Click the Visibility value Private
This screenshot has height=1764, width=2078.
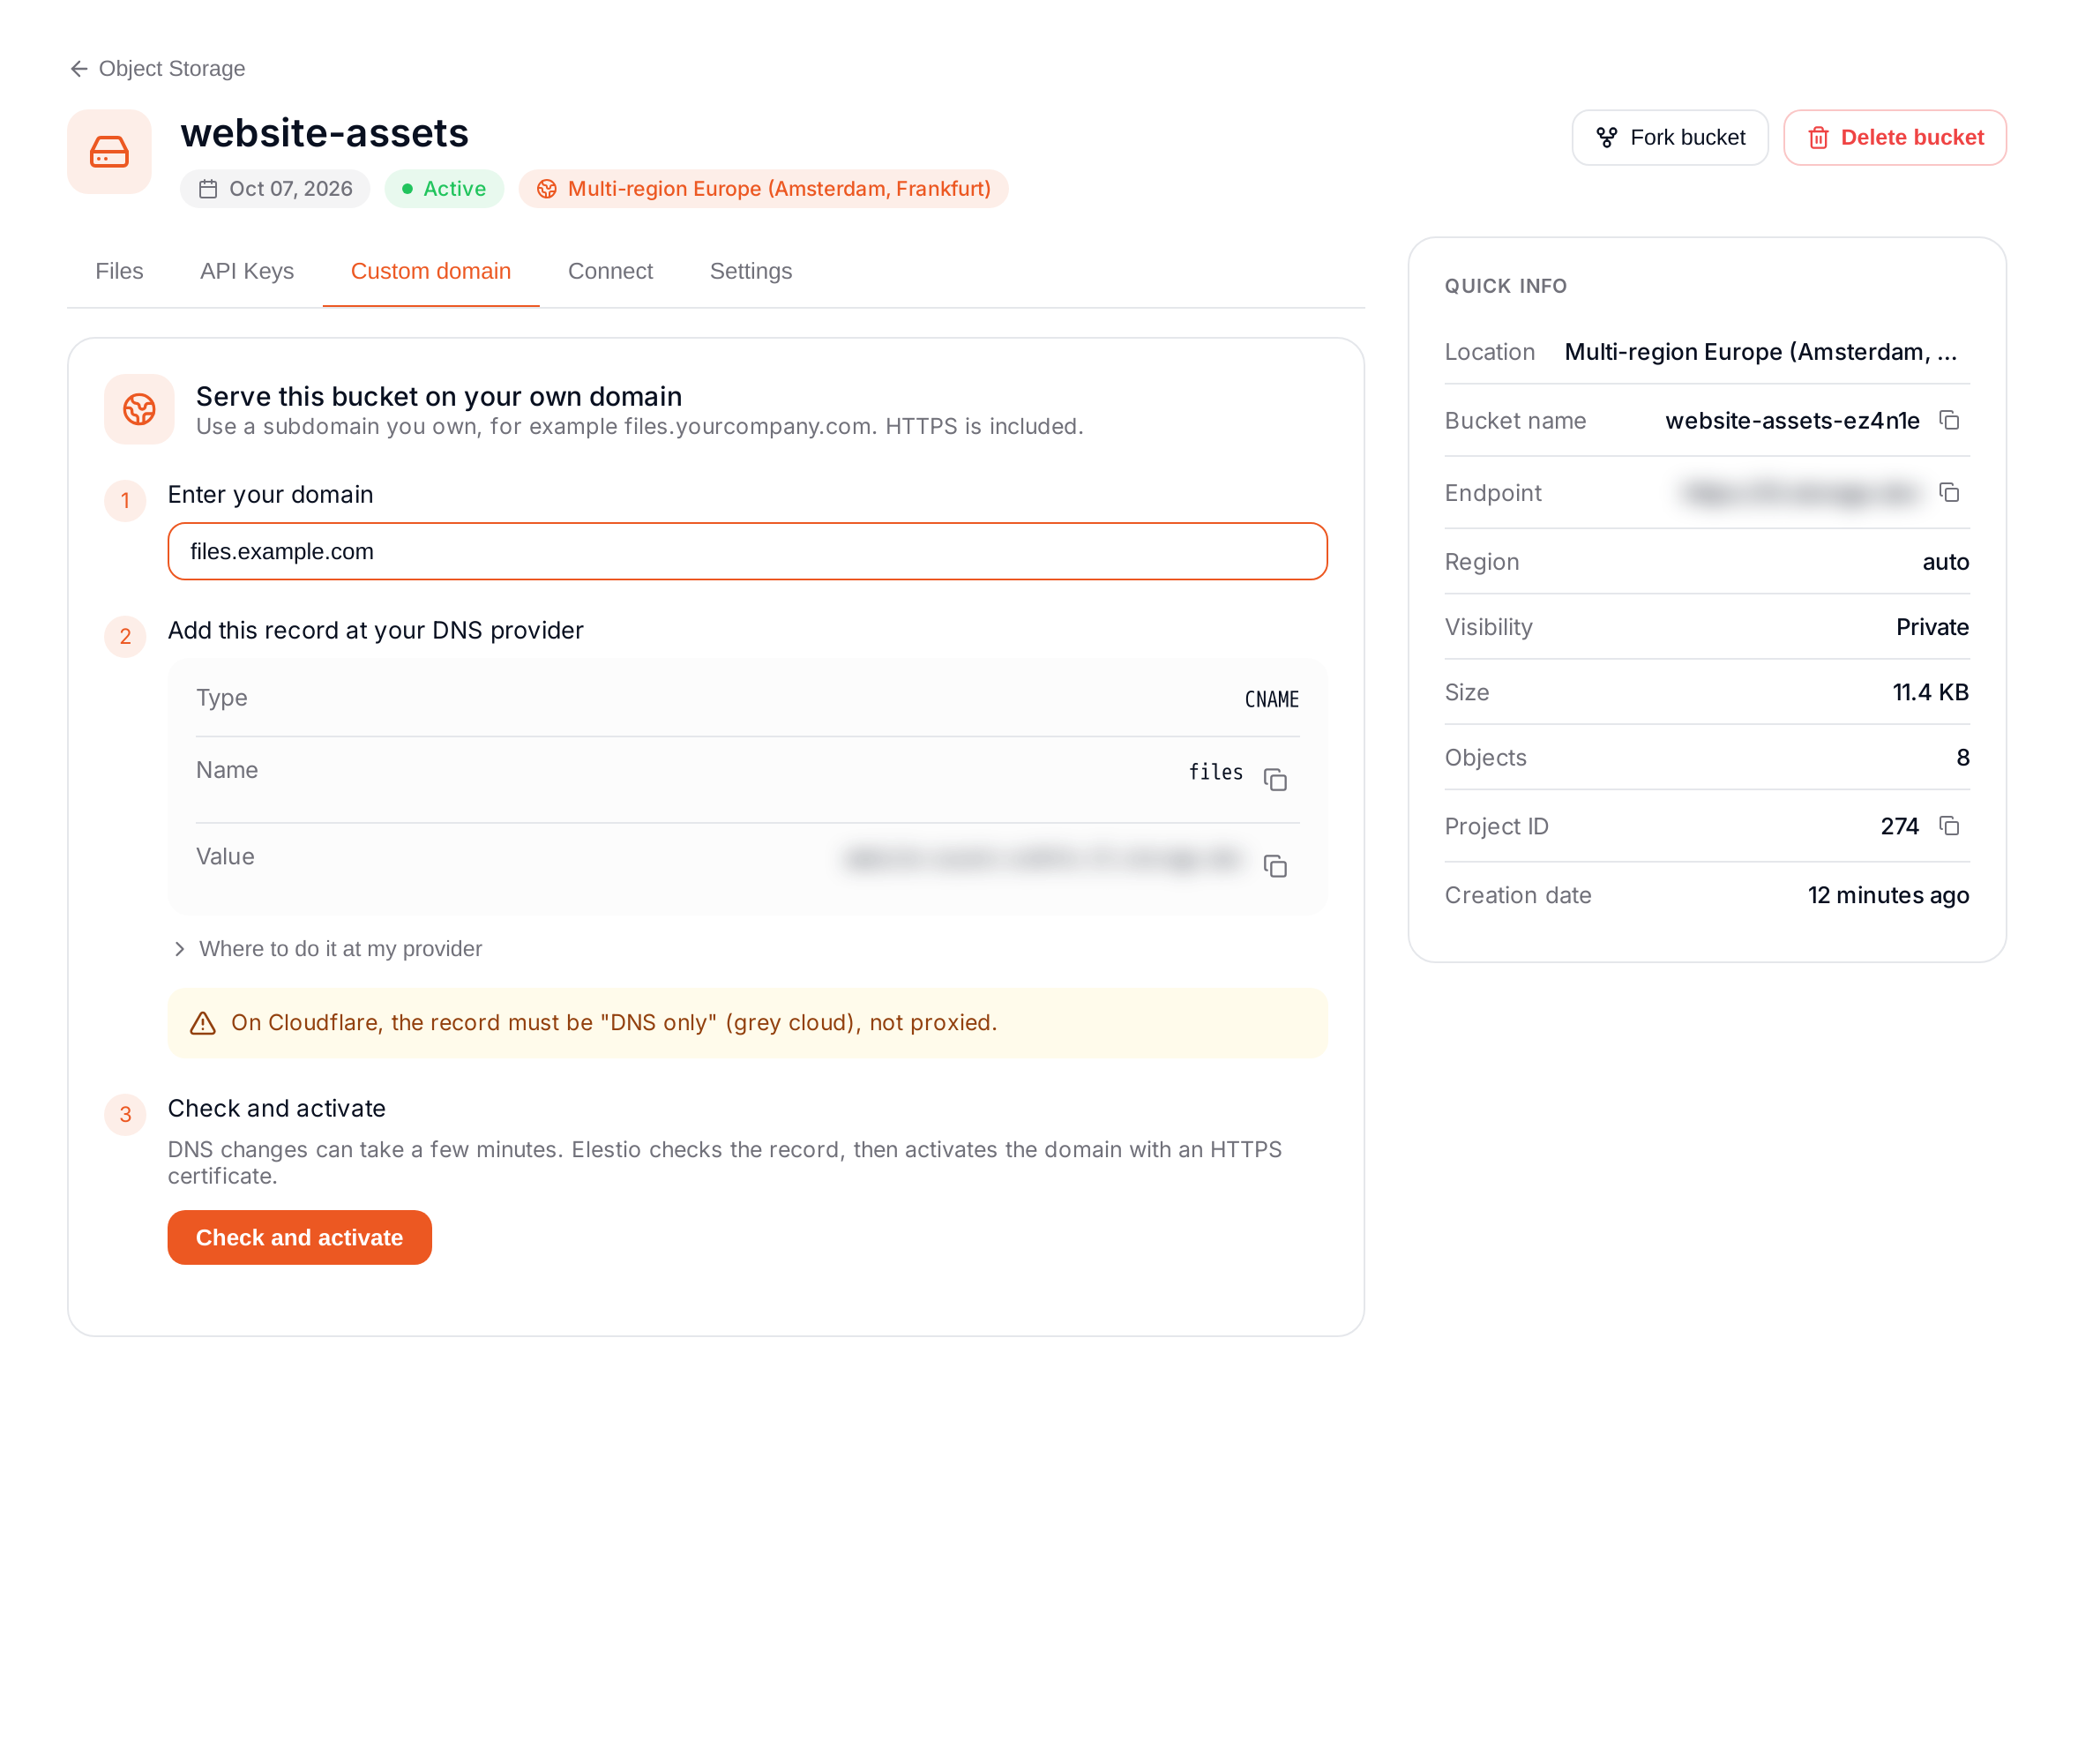tap(1932, 627)
